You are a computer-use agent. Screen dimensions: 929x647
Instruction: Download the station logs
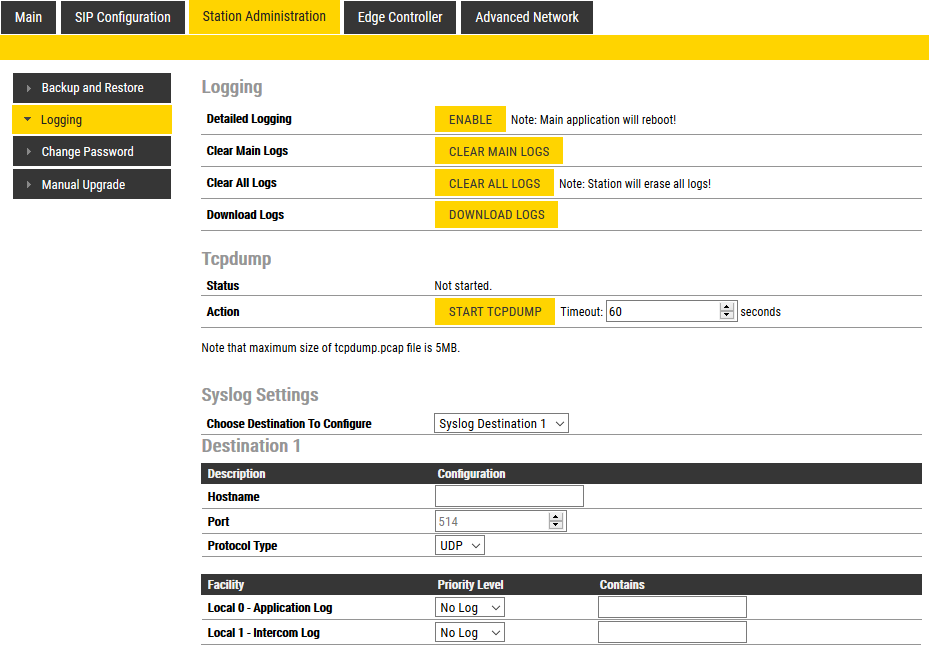coord(496,215)
